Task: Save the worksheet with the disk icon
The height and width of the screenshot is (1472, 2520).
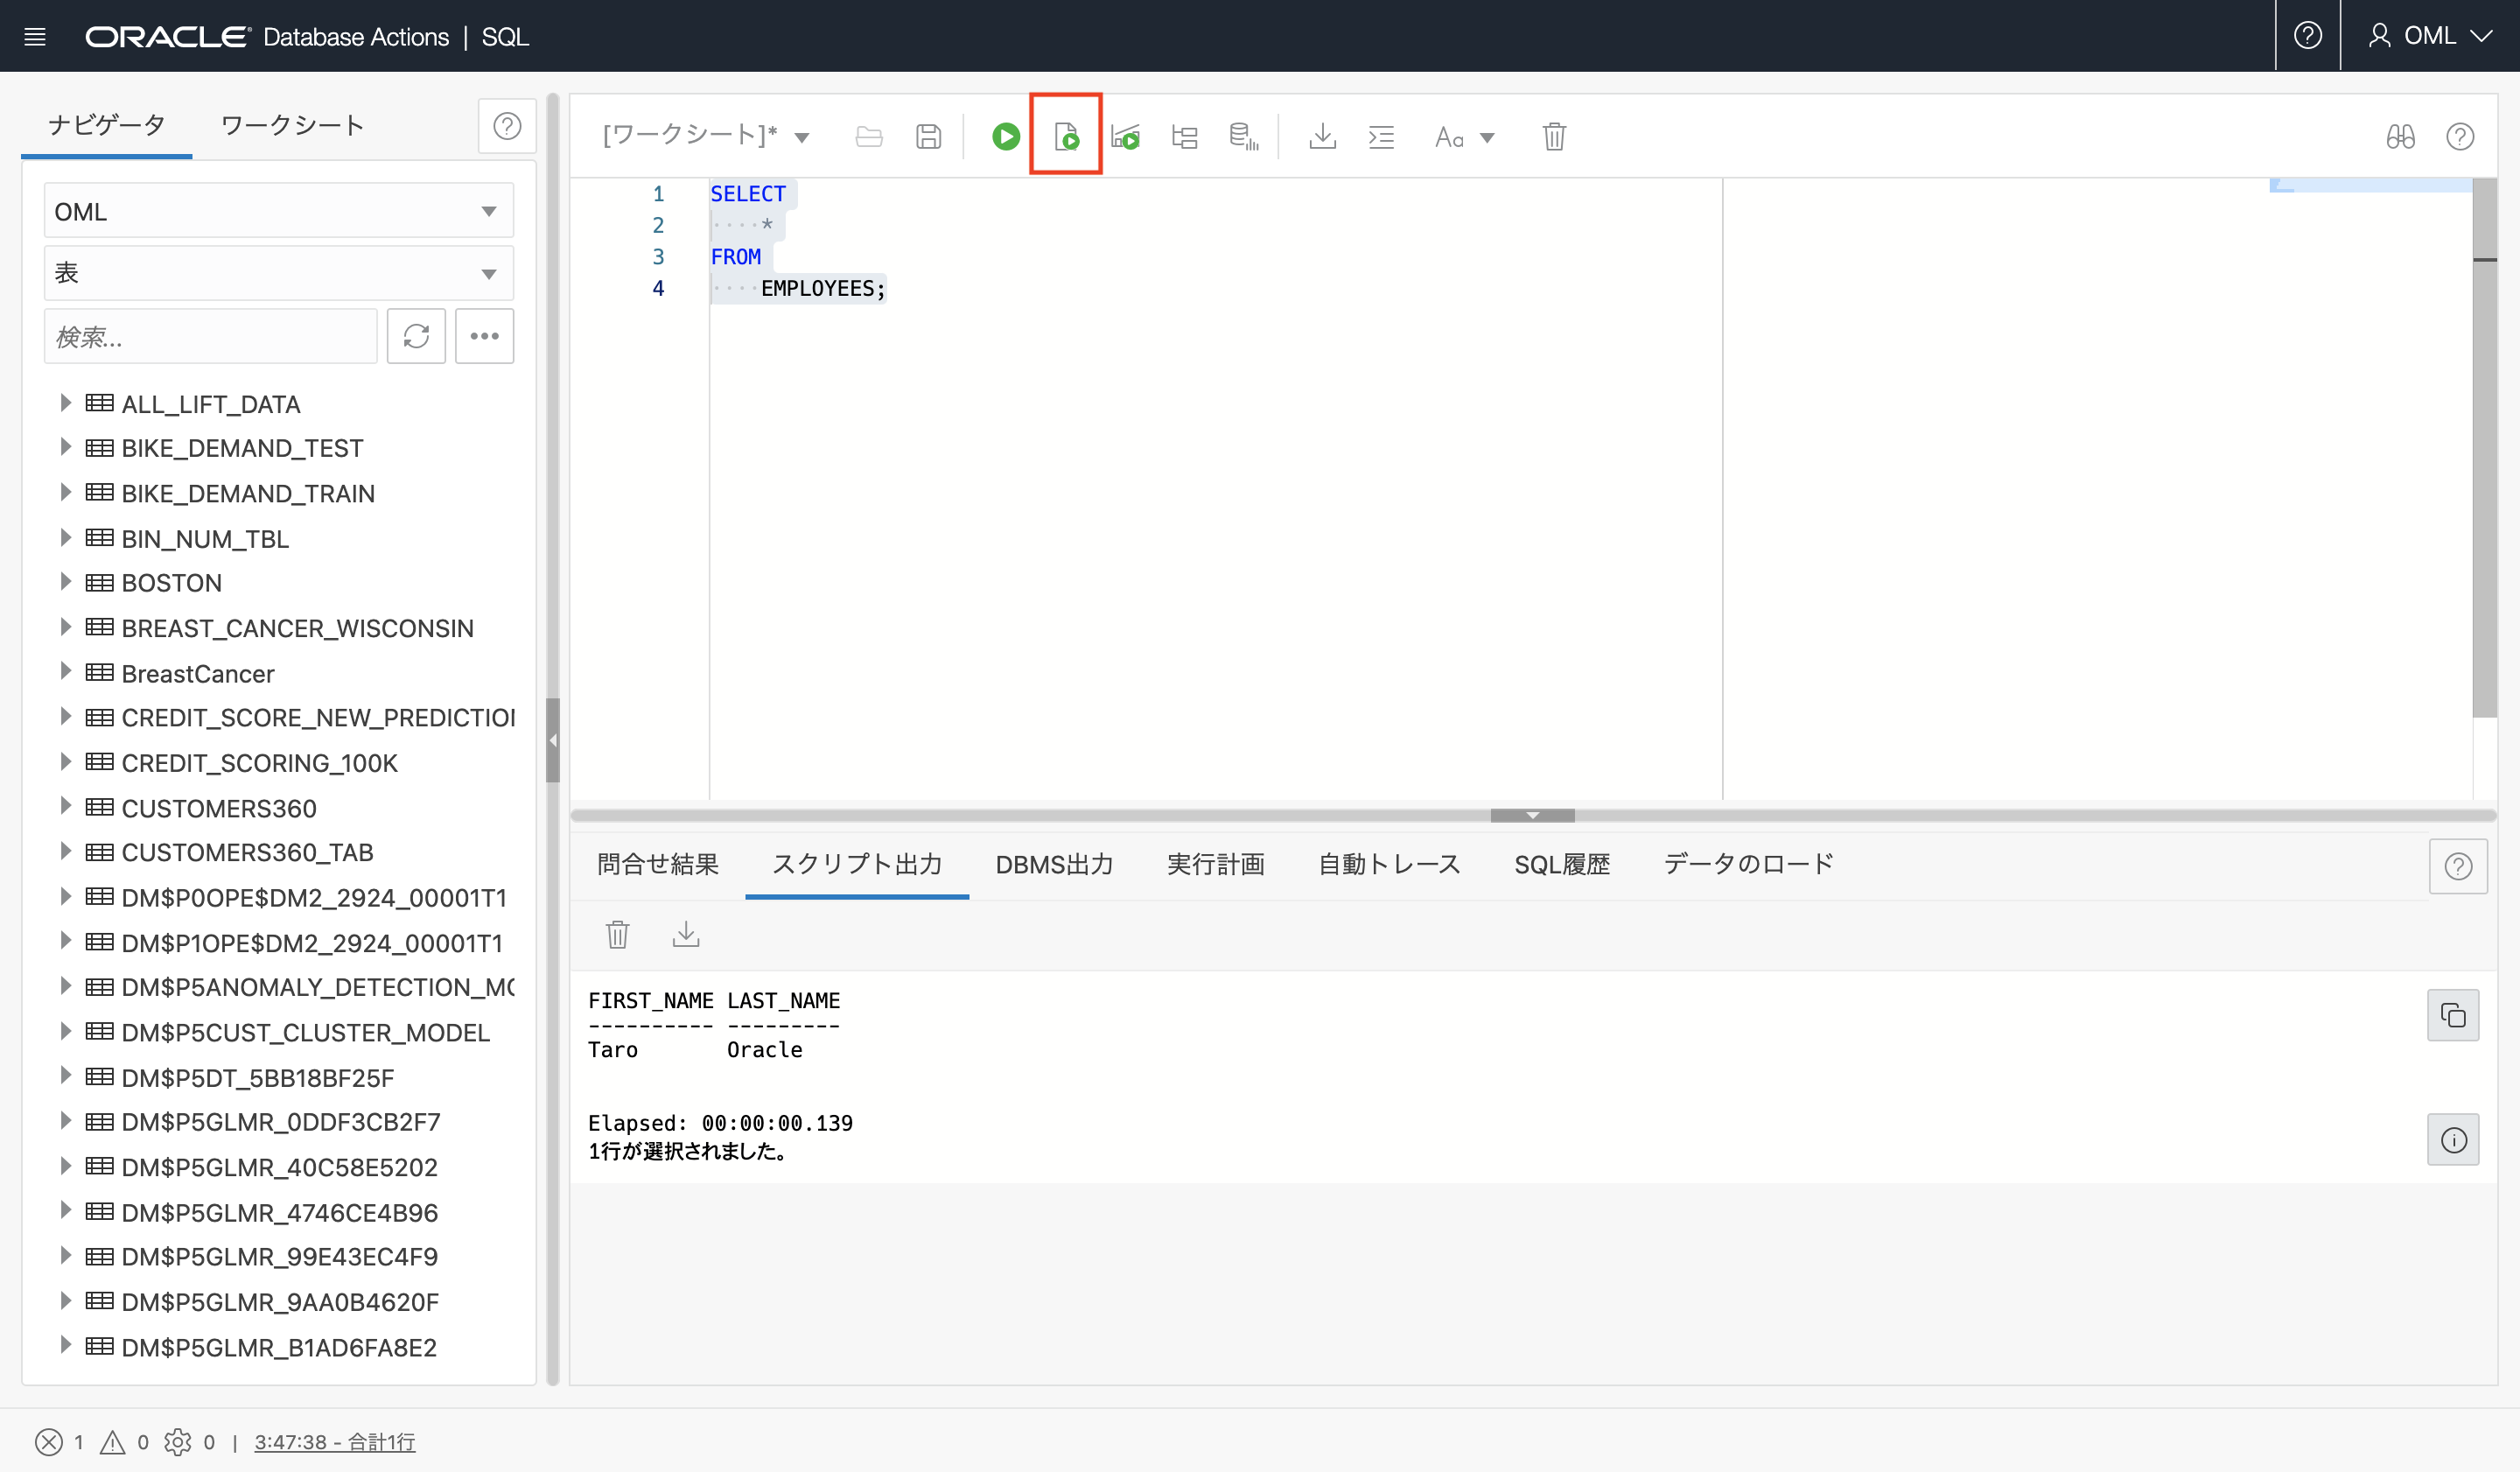Action: (928, 136)
